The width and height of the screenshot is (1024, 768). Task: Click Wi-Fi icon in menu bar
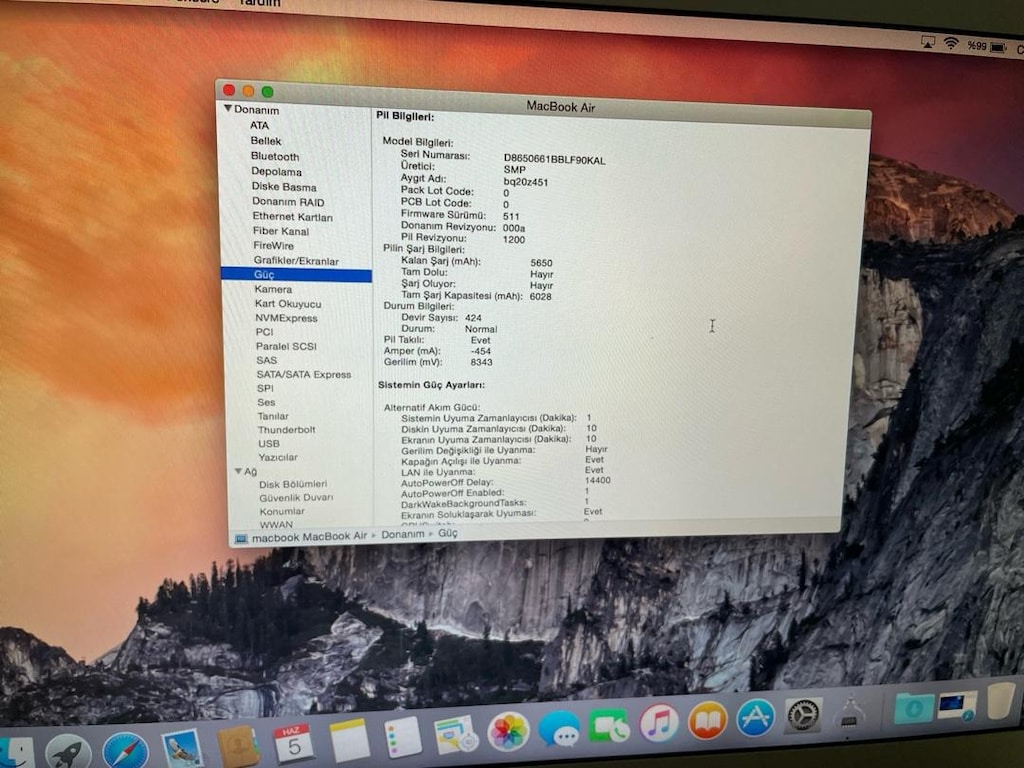coord(951,43)
